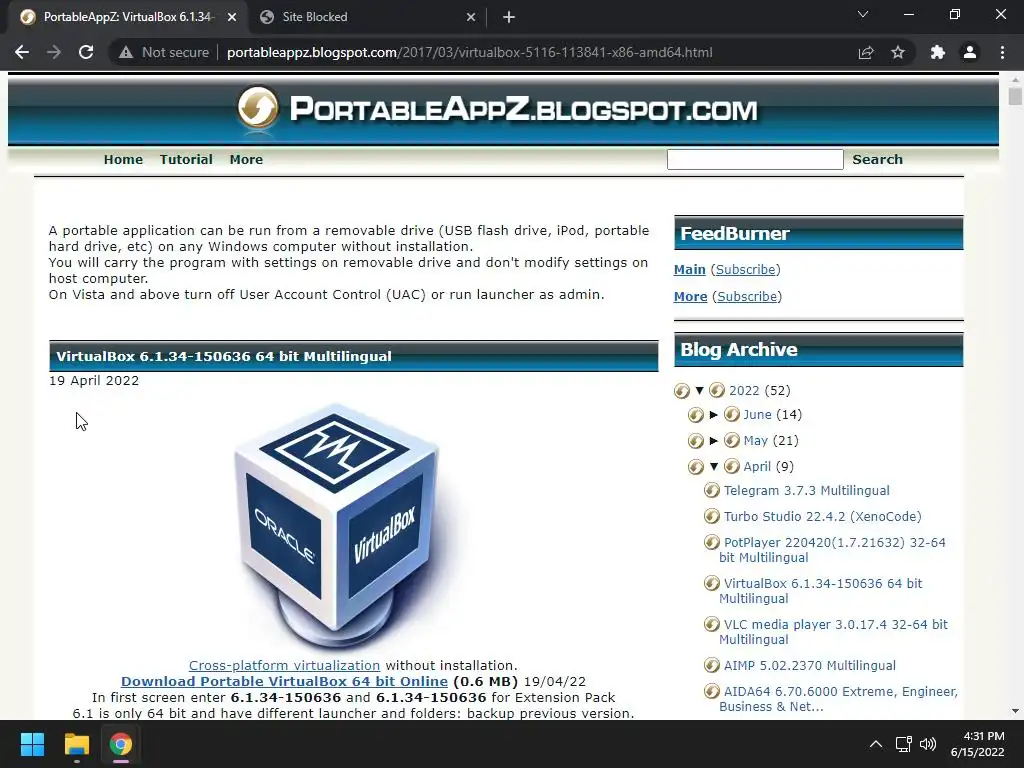
Task: Click the PortableAppZ logo icon in header
Action: pyautogui.click(x=258, y=106)
